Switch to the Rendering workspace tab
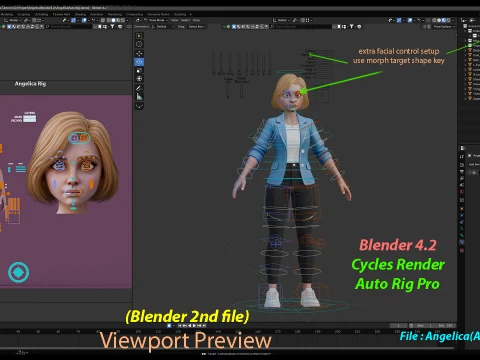This screenshot has height=360, width=480. (115, 14)
